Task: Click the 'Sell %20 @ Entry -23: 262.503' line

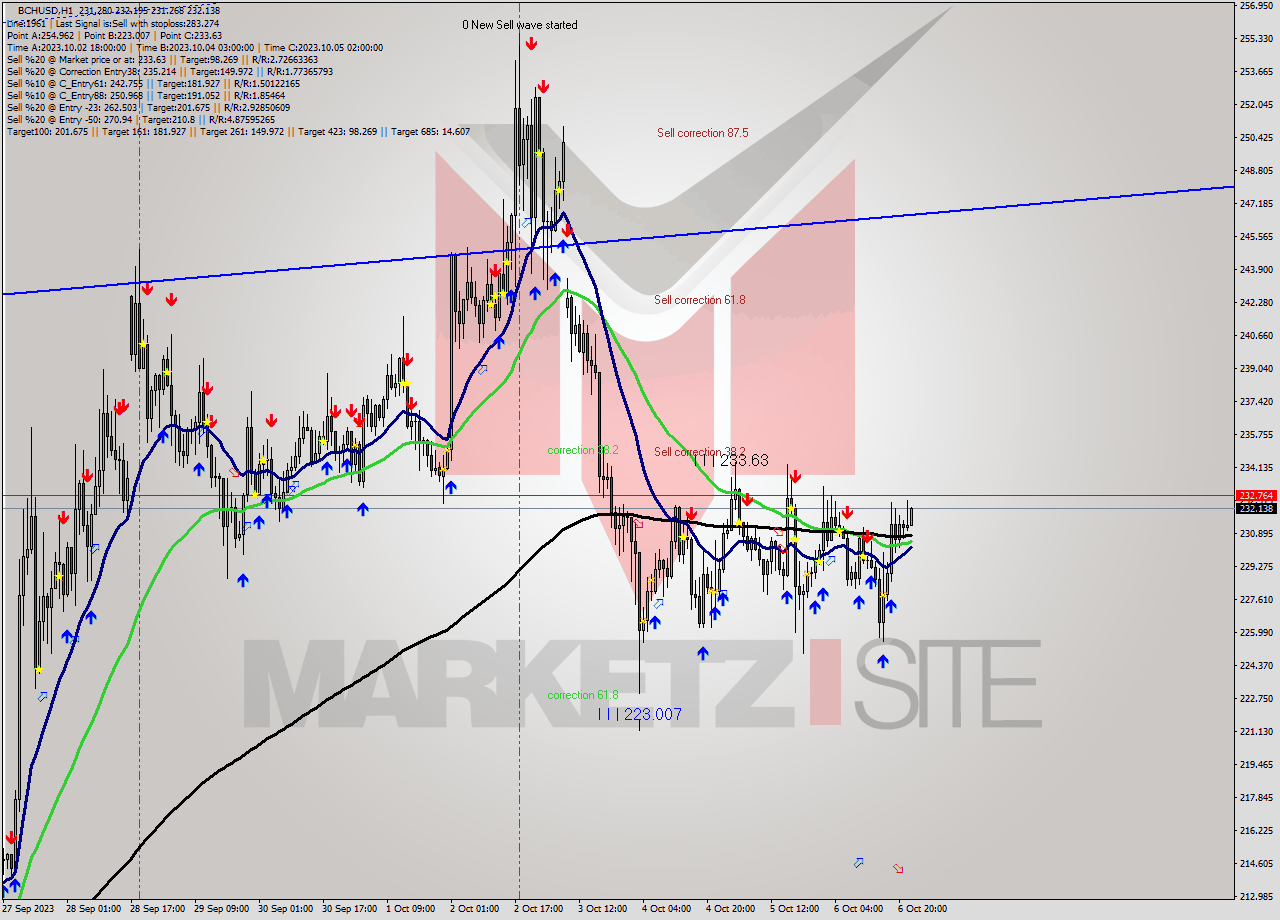Action: [x=148, y=107]
